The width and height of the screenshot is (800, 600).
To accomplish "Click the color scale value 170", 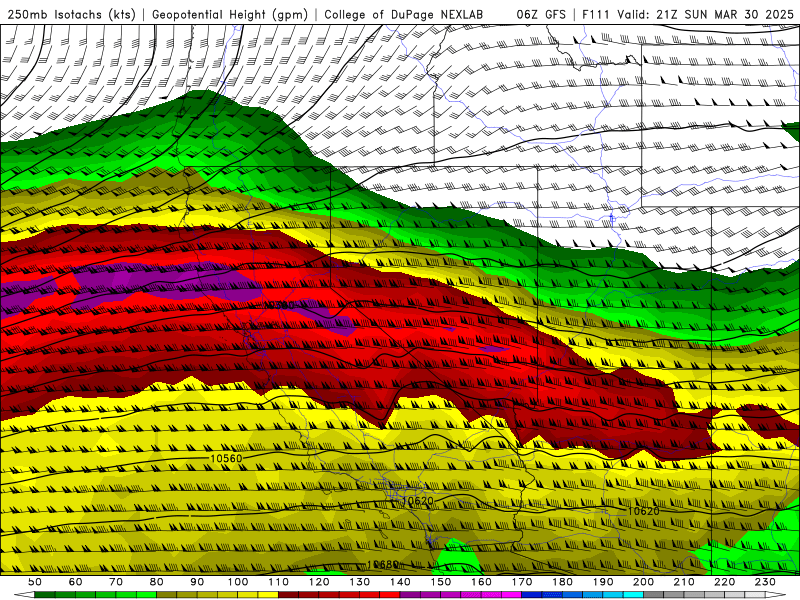I will [522, 582].
